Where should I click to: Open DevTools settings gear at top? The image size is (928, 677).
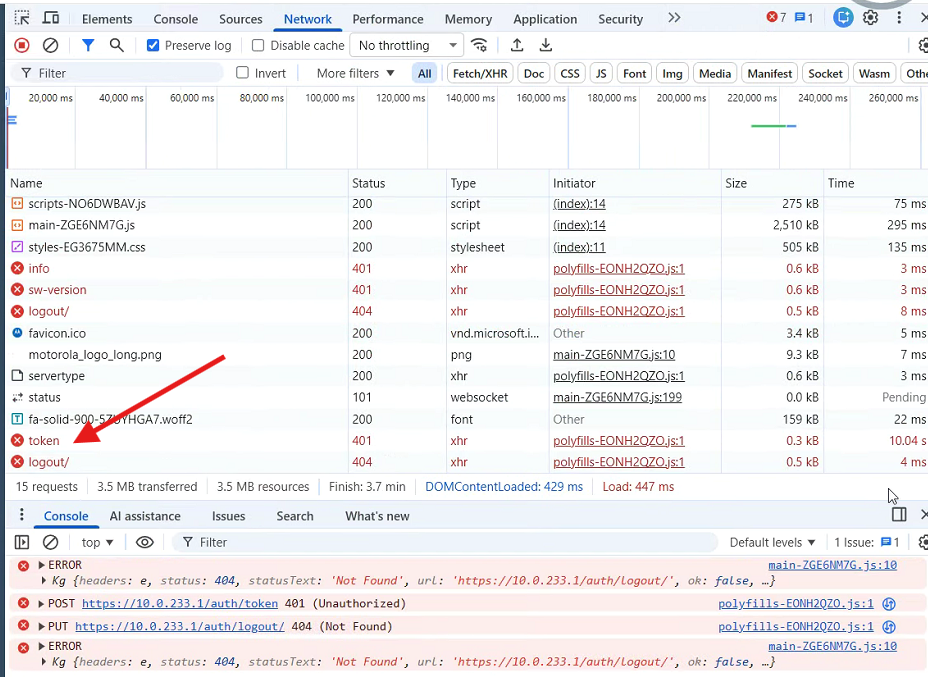[870, 18]
